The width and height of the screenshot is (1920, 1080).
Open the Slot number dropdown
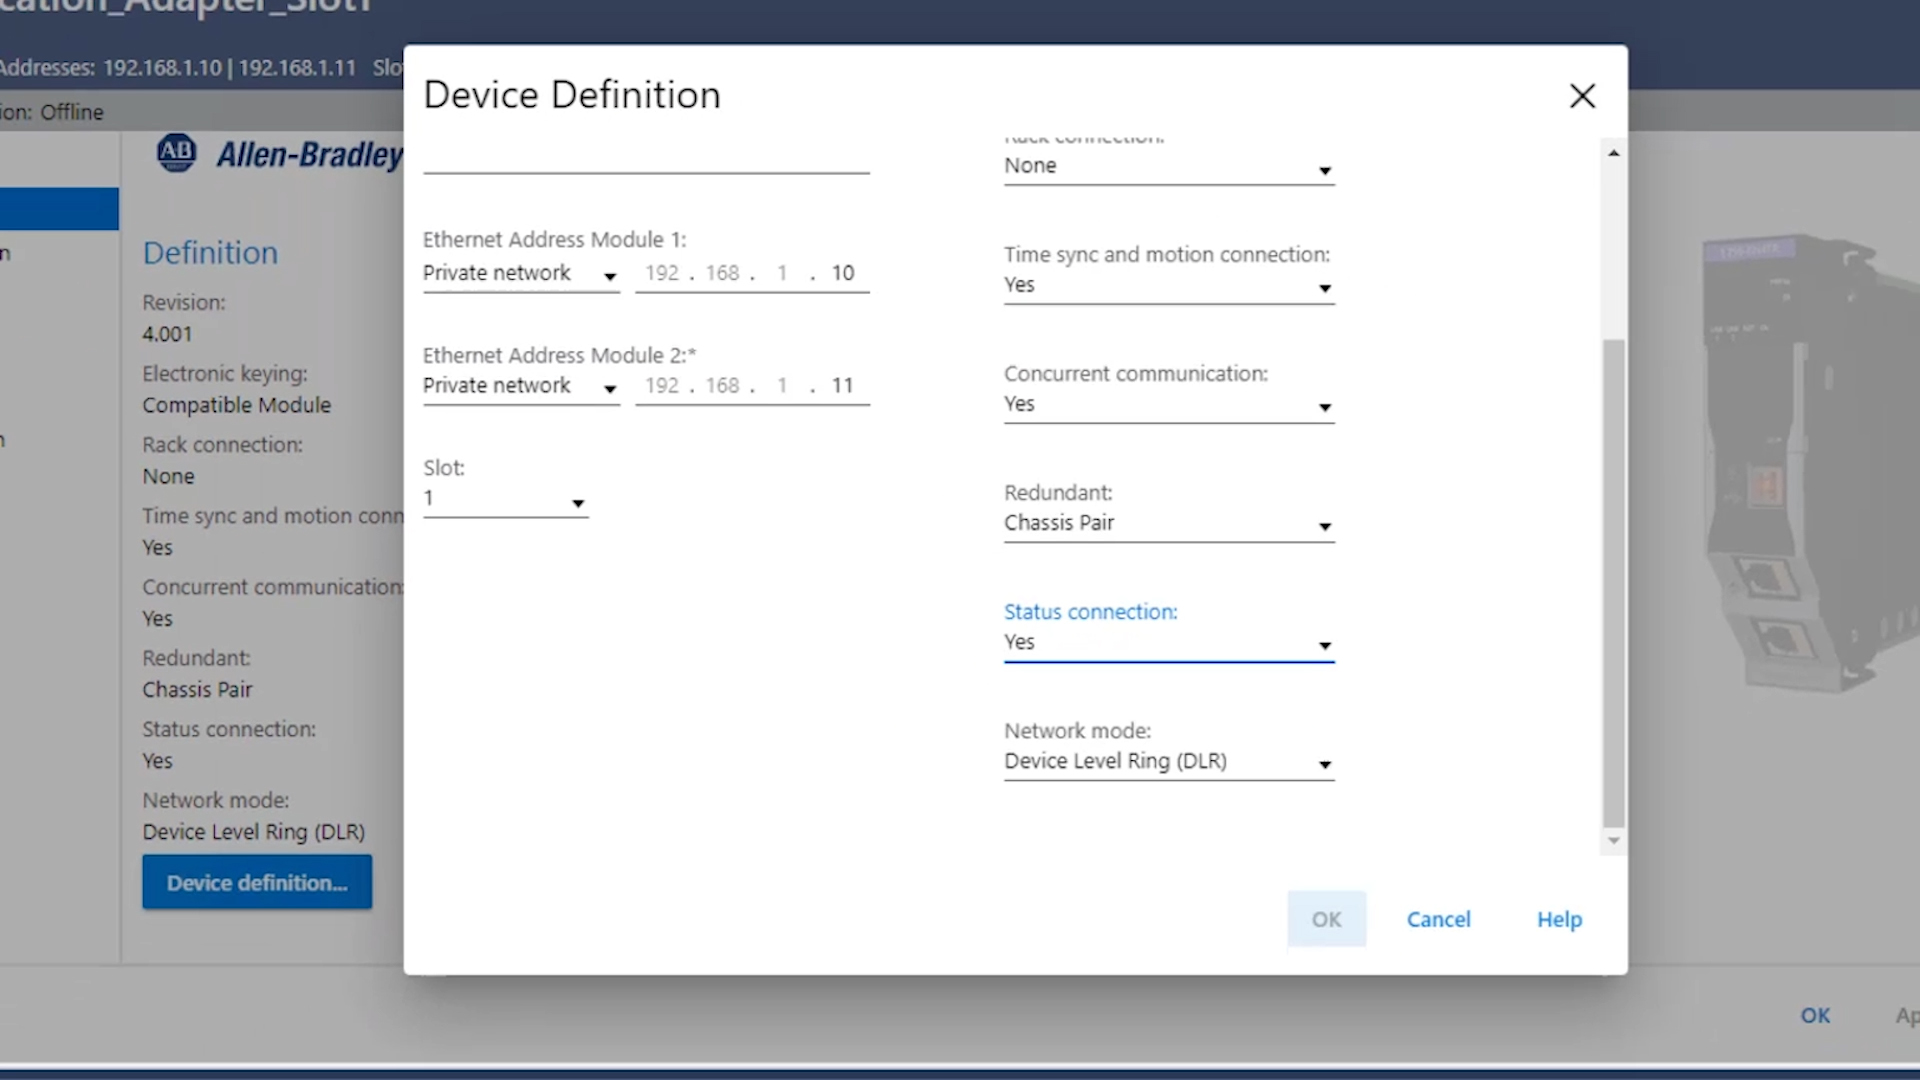click(505, 500)
